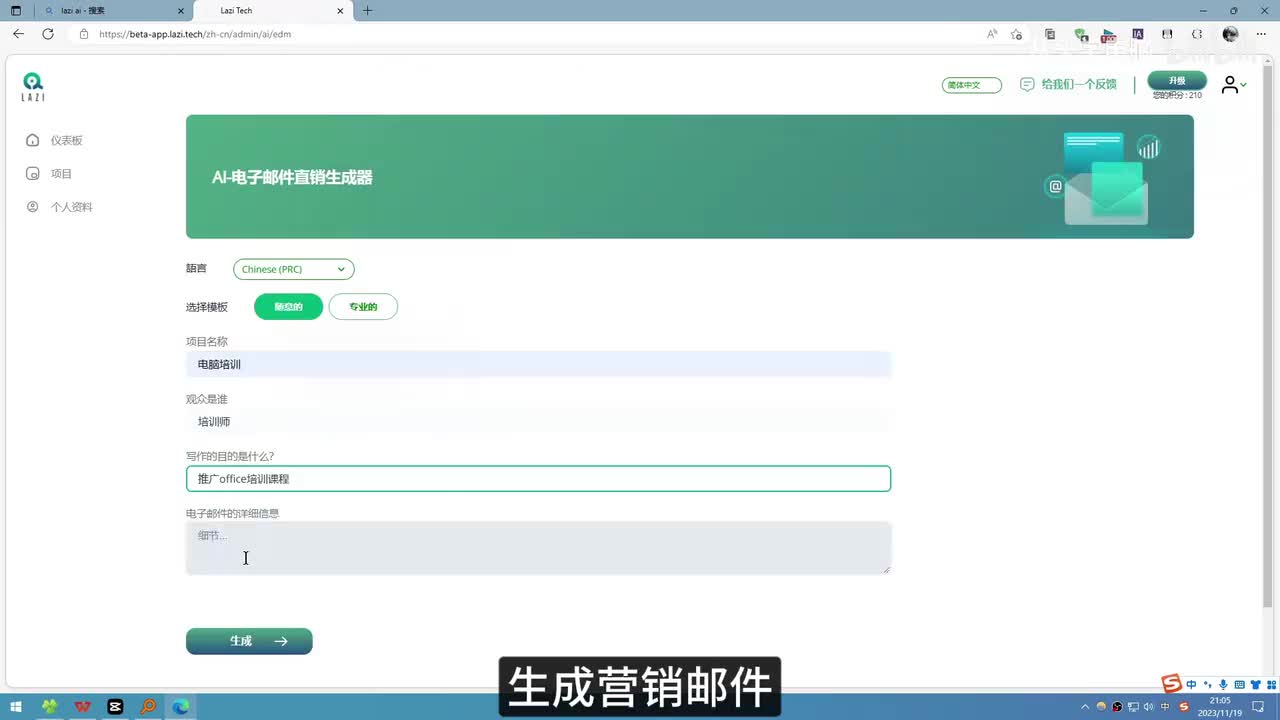
Task: Click the page vertical scrollbar
Action: [1269, 330]
